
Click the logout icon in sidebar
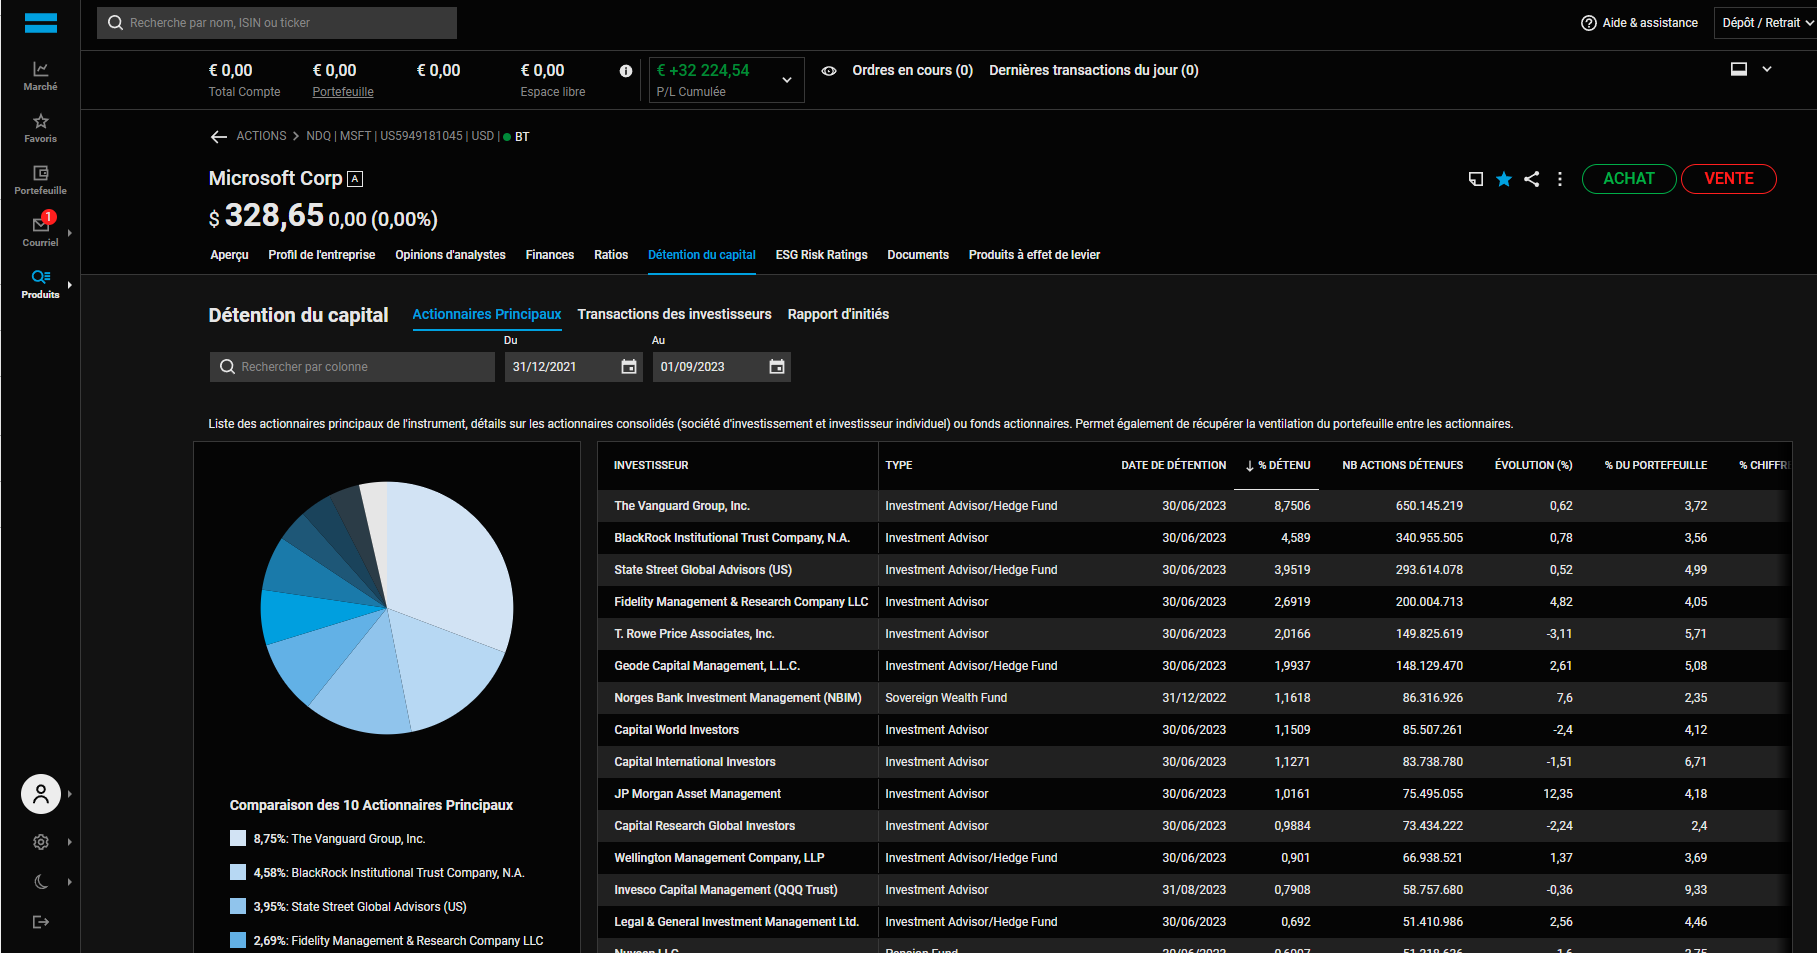click(x=41, y=922)
